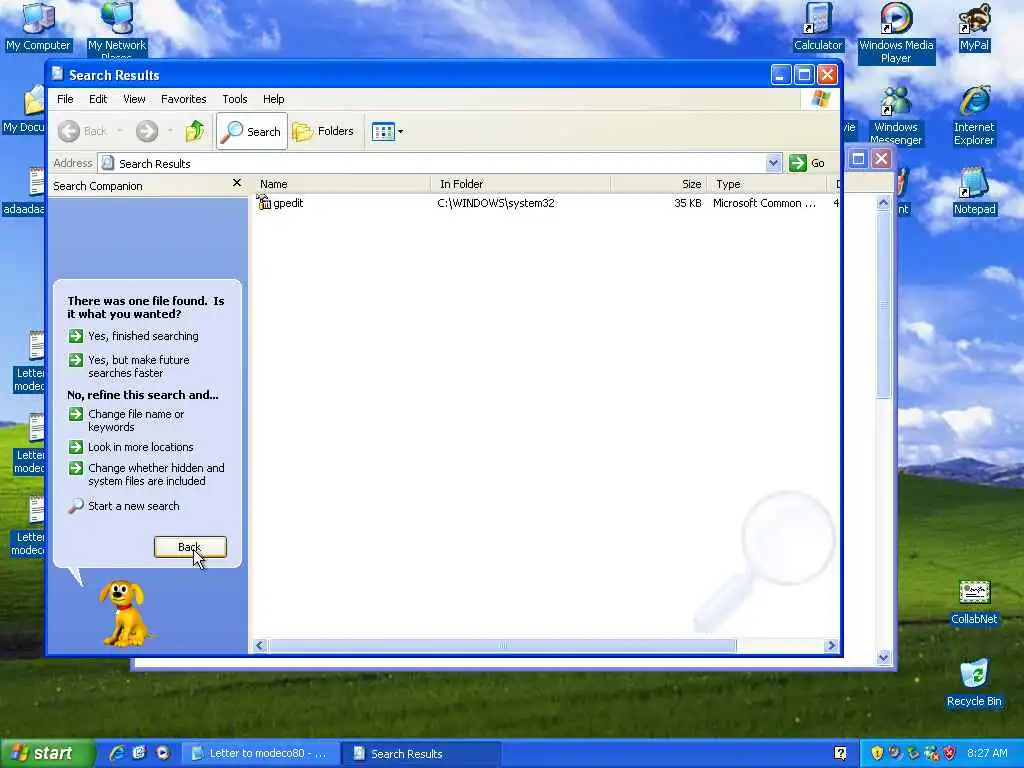This screenshot has width=1024, height=768.
Task: Sort results by Name column
Action: click(x=341, y=184)
